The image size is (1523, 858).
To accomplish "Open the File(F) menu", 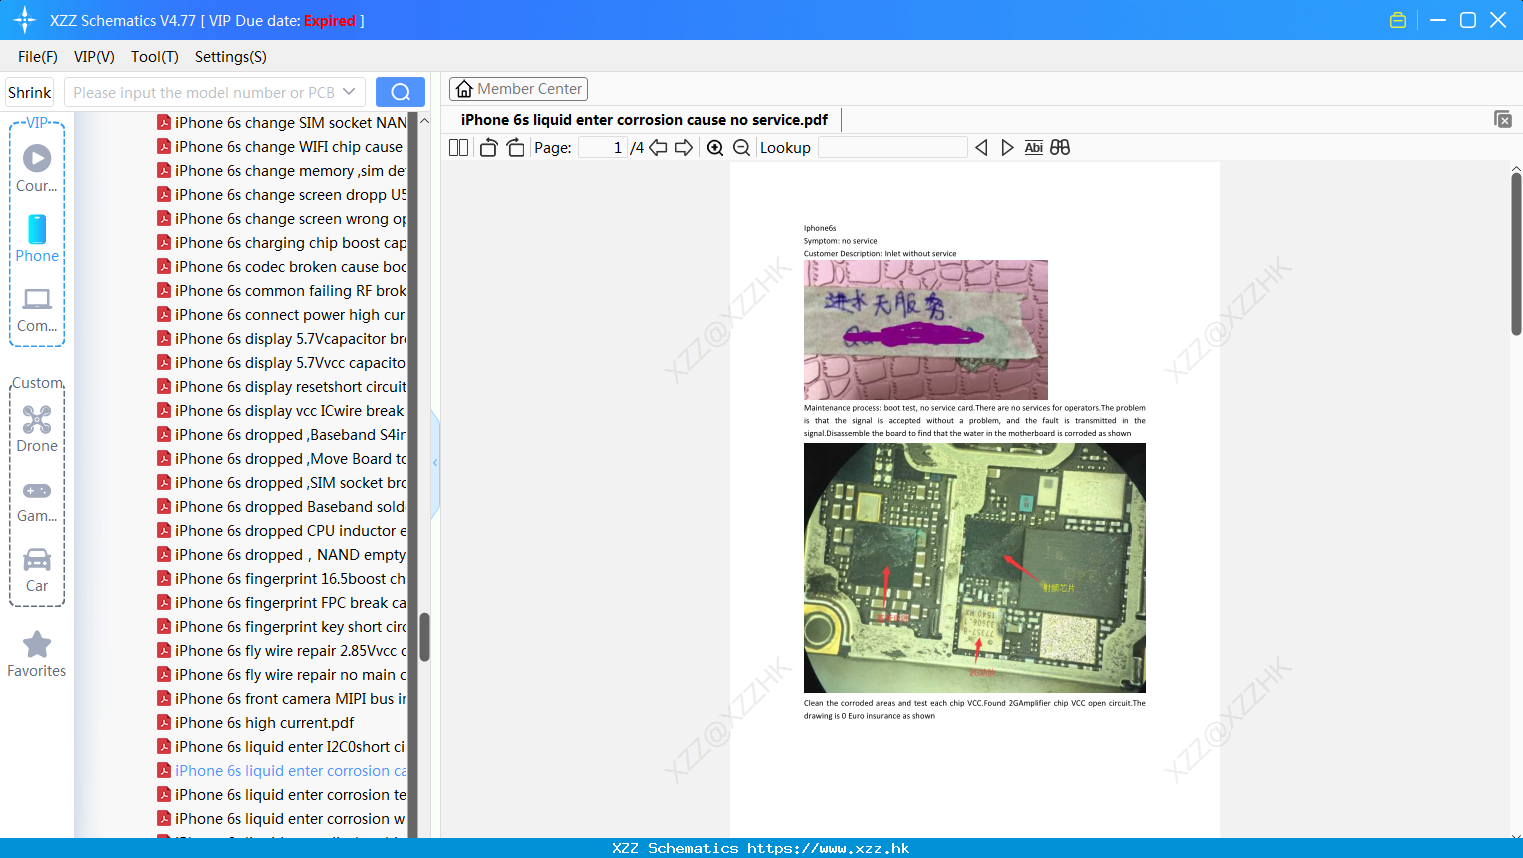I will pyautogui.click(x=38, y=57).
